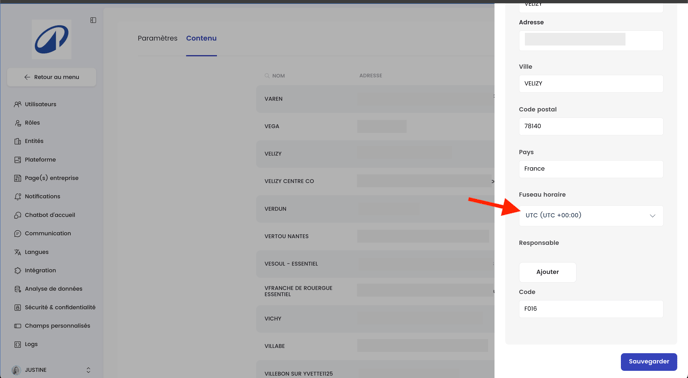
Task: Click the Fuseau horaire chevron arrow
Action: coord(652,216)
